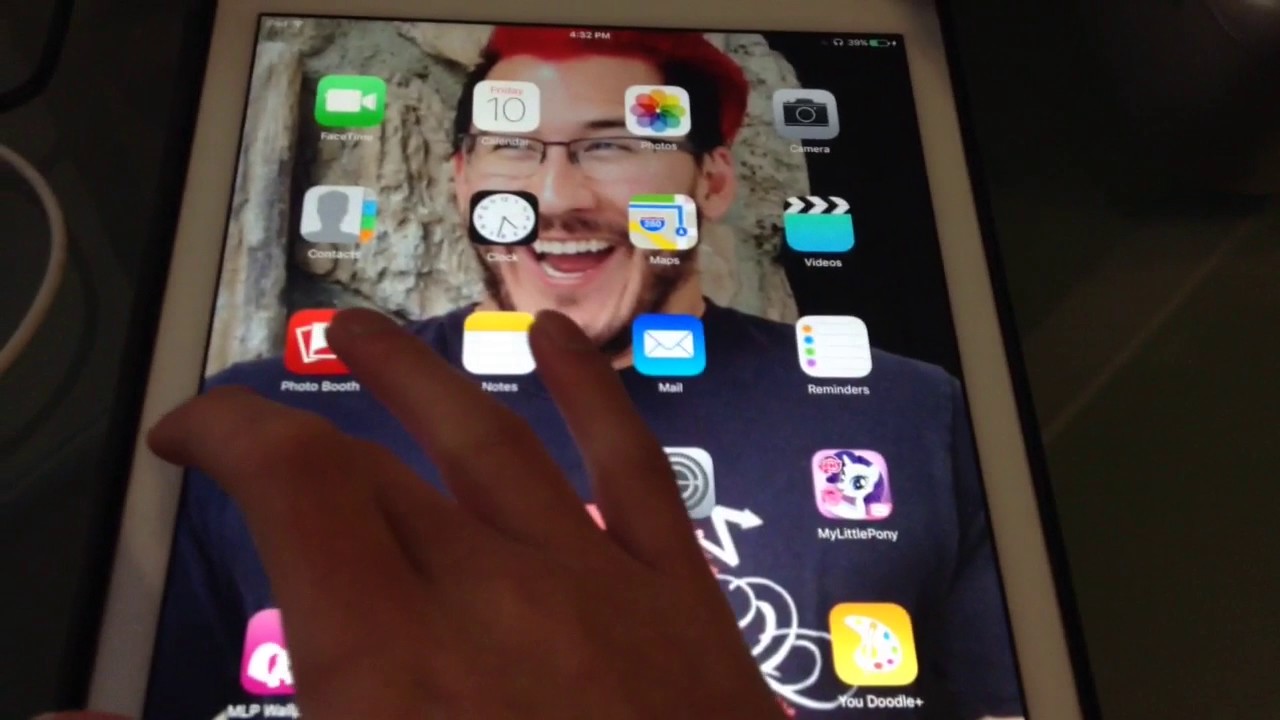Launch the Photos app

[658, 111]
